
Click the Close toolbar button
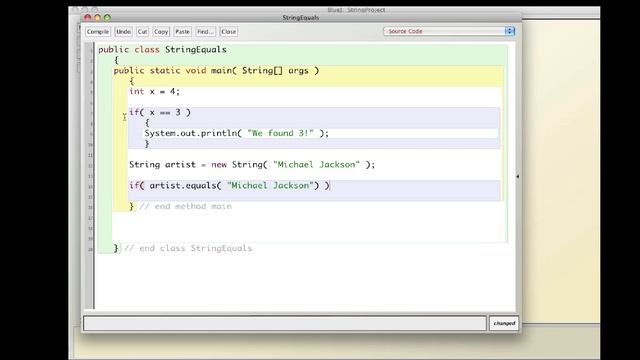pos(229,31)
